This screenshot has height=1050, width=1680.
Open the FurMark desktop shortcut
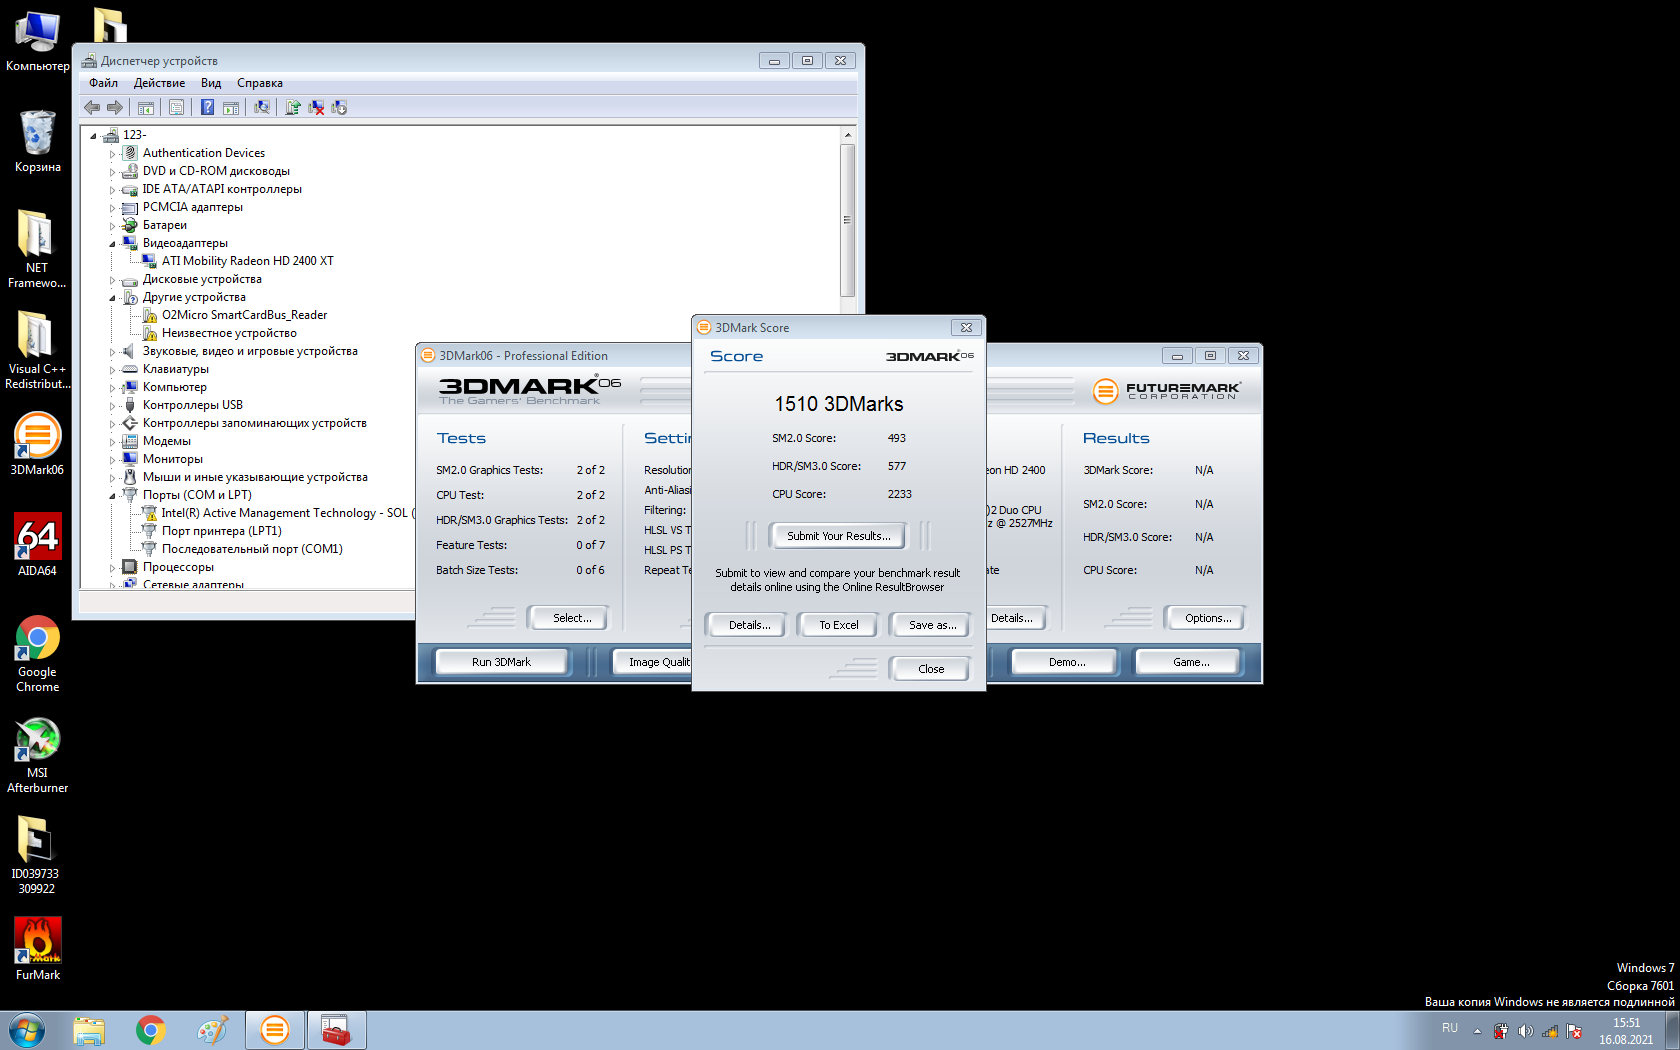click(x=37, y=949)
